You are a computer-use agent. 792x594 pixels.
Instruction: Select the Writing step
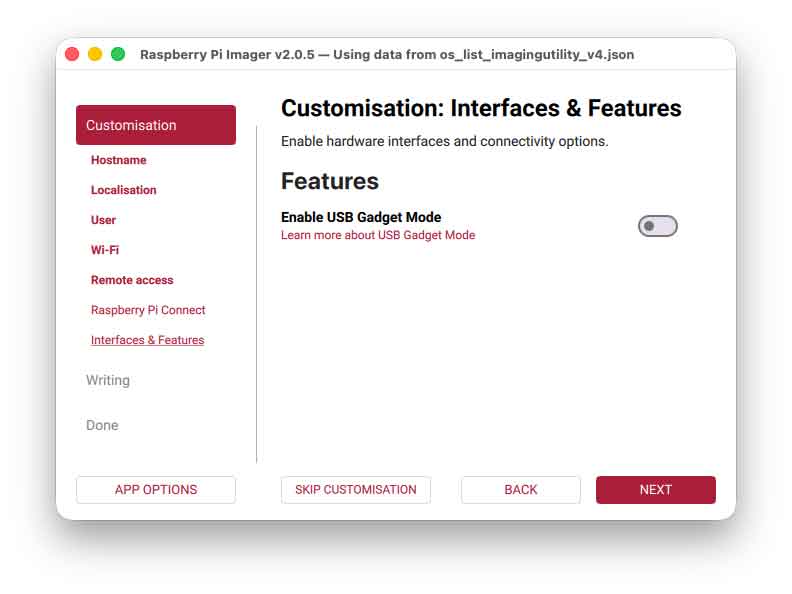click(108, 380)
